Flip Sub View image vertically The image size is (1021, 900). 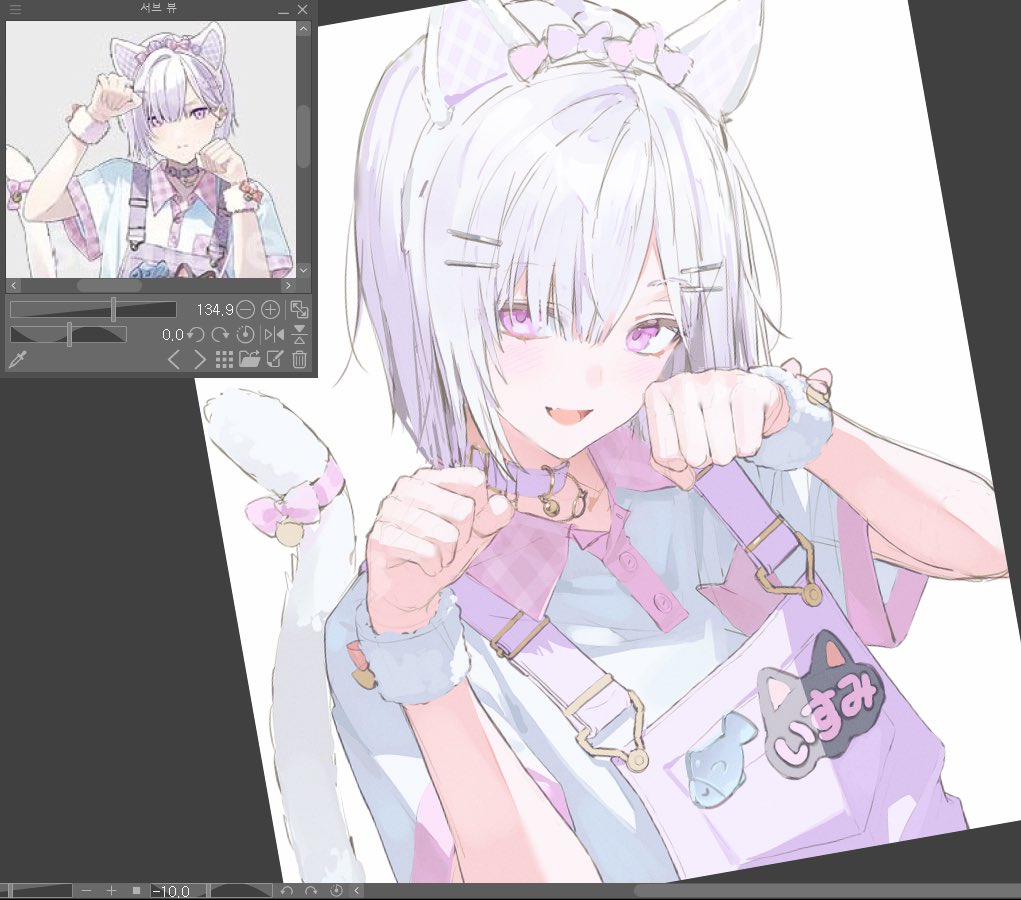[x=299, y=335]
